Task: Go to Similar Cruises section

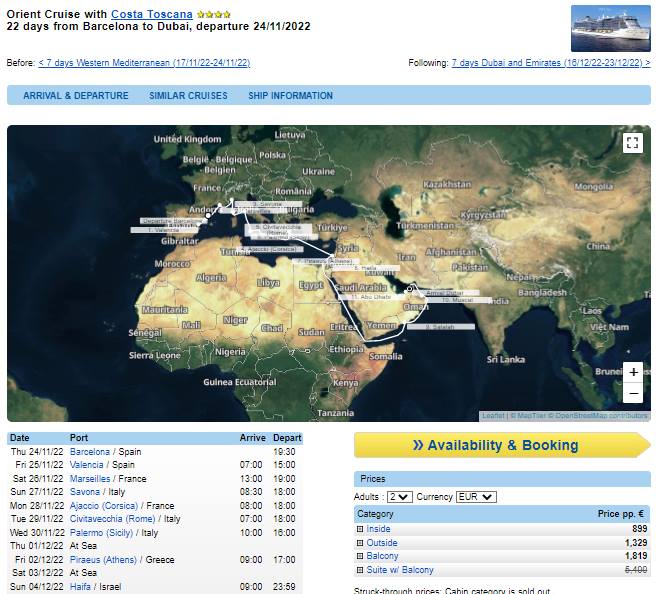Action: 188,95
